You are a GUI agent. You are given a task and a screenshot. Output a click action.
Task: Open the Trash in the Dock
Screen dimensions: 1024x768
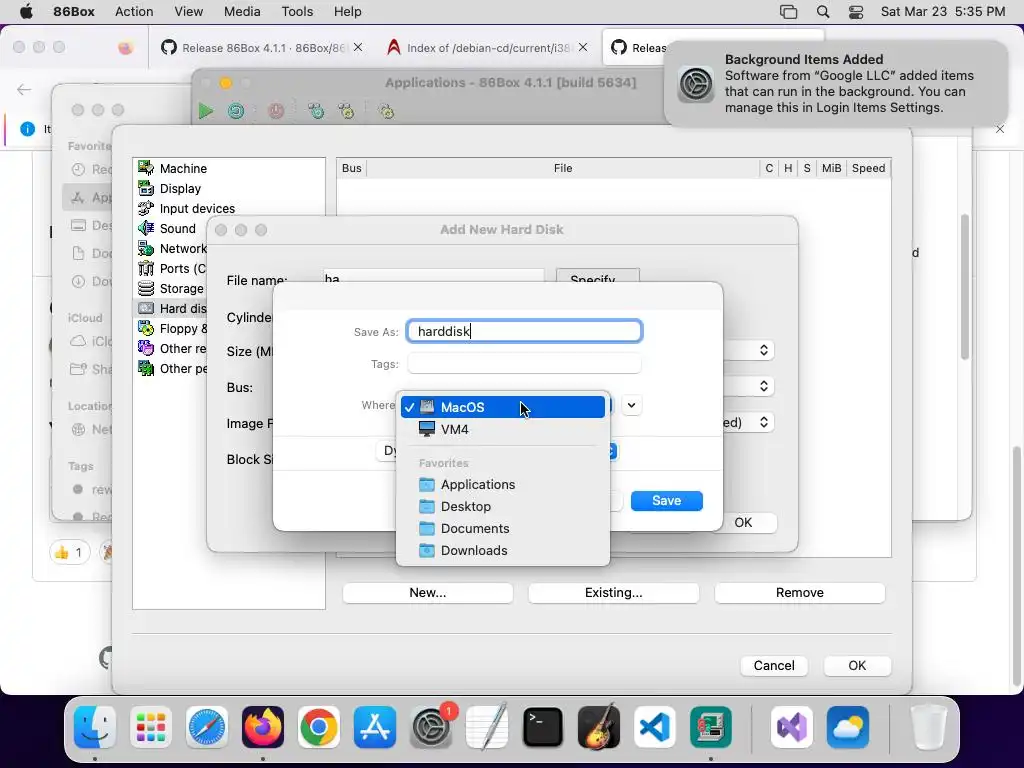tap(928, 727)
